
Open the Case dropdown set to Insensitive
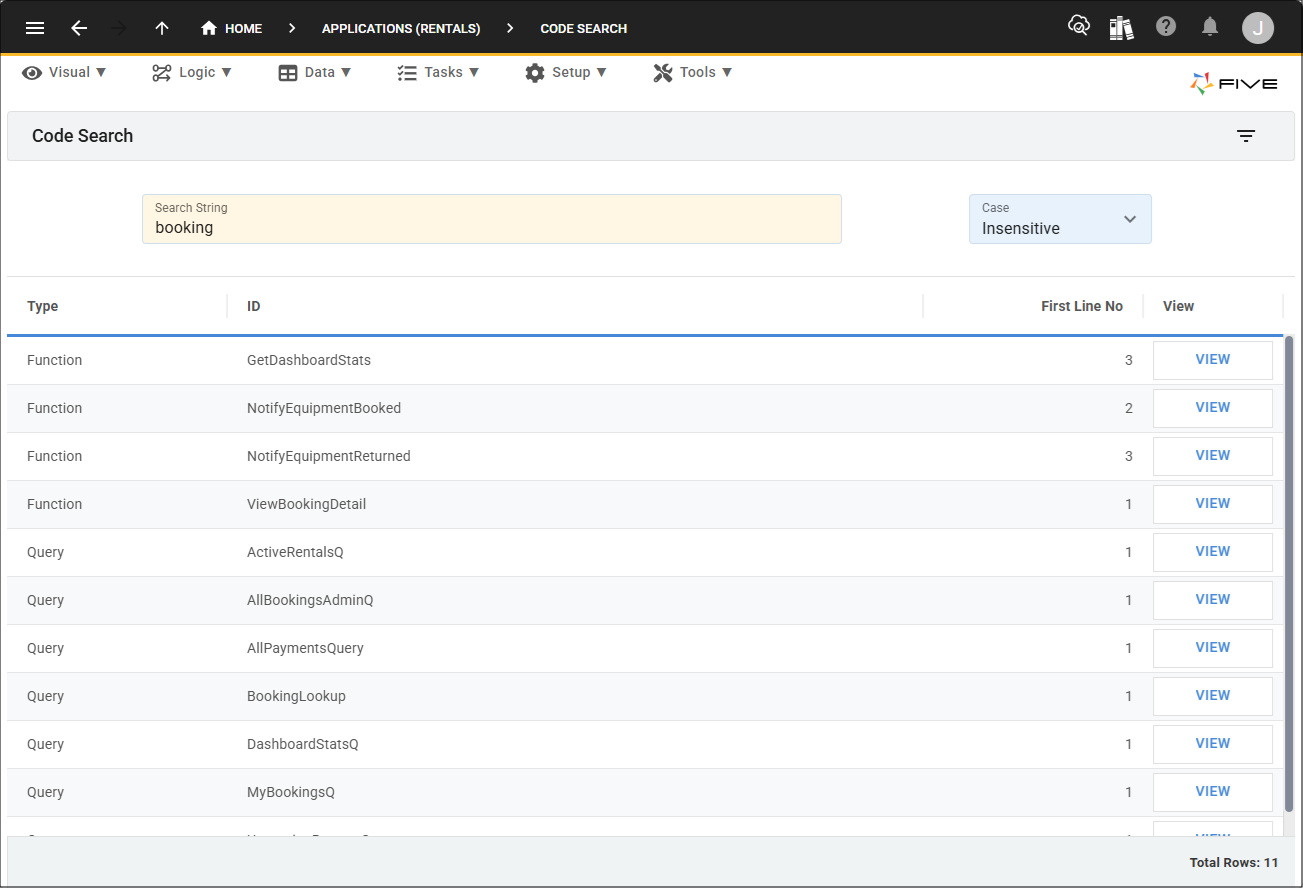point(1060,219)
